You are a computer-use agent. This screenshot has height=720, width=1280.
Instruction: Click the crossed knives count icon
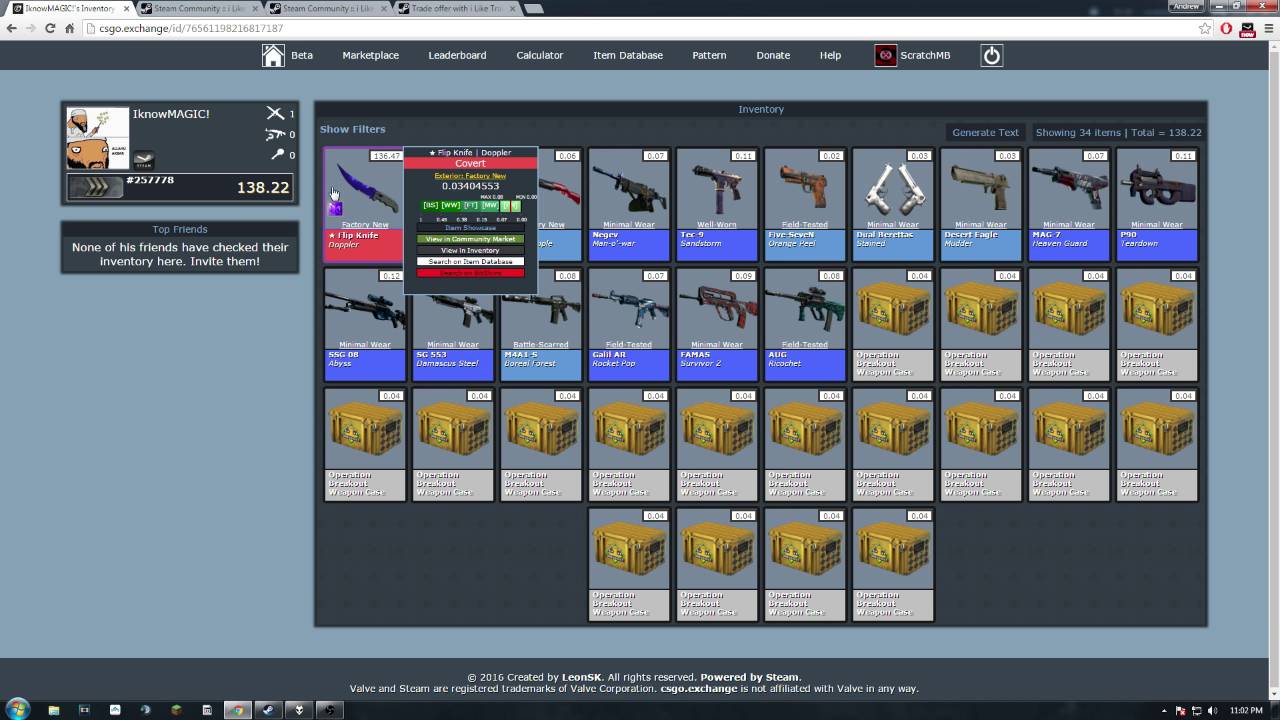(275, 113)
